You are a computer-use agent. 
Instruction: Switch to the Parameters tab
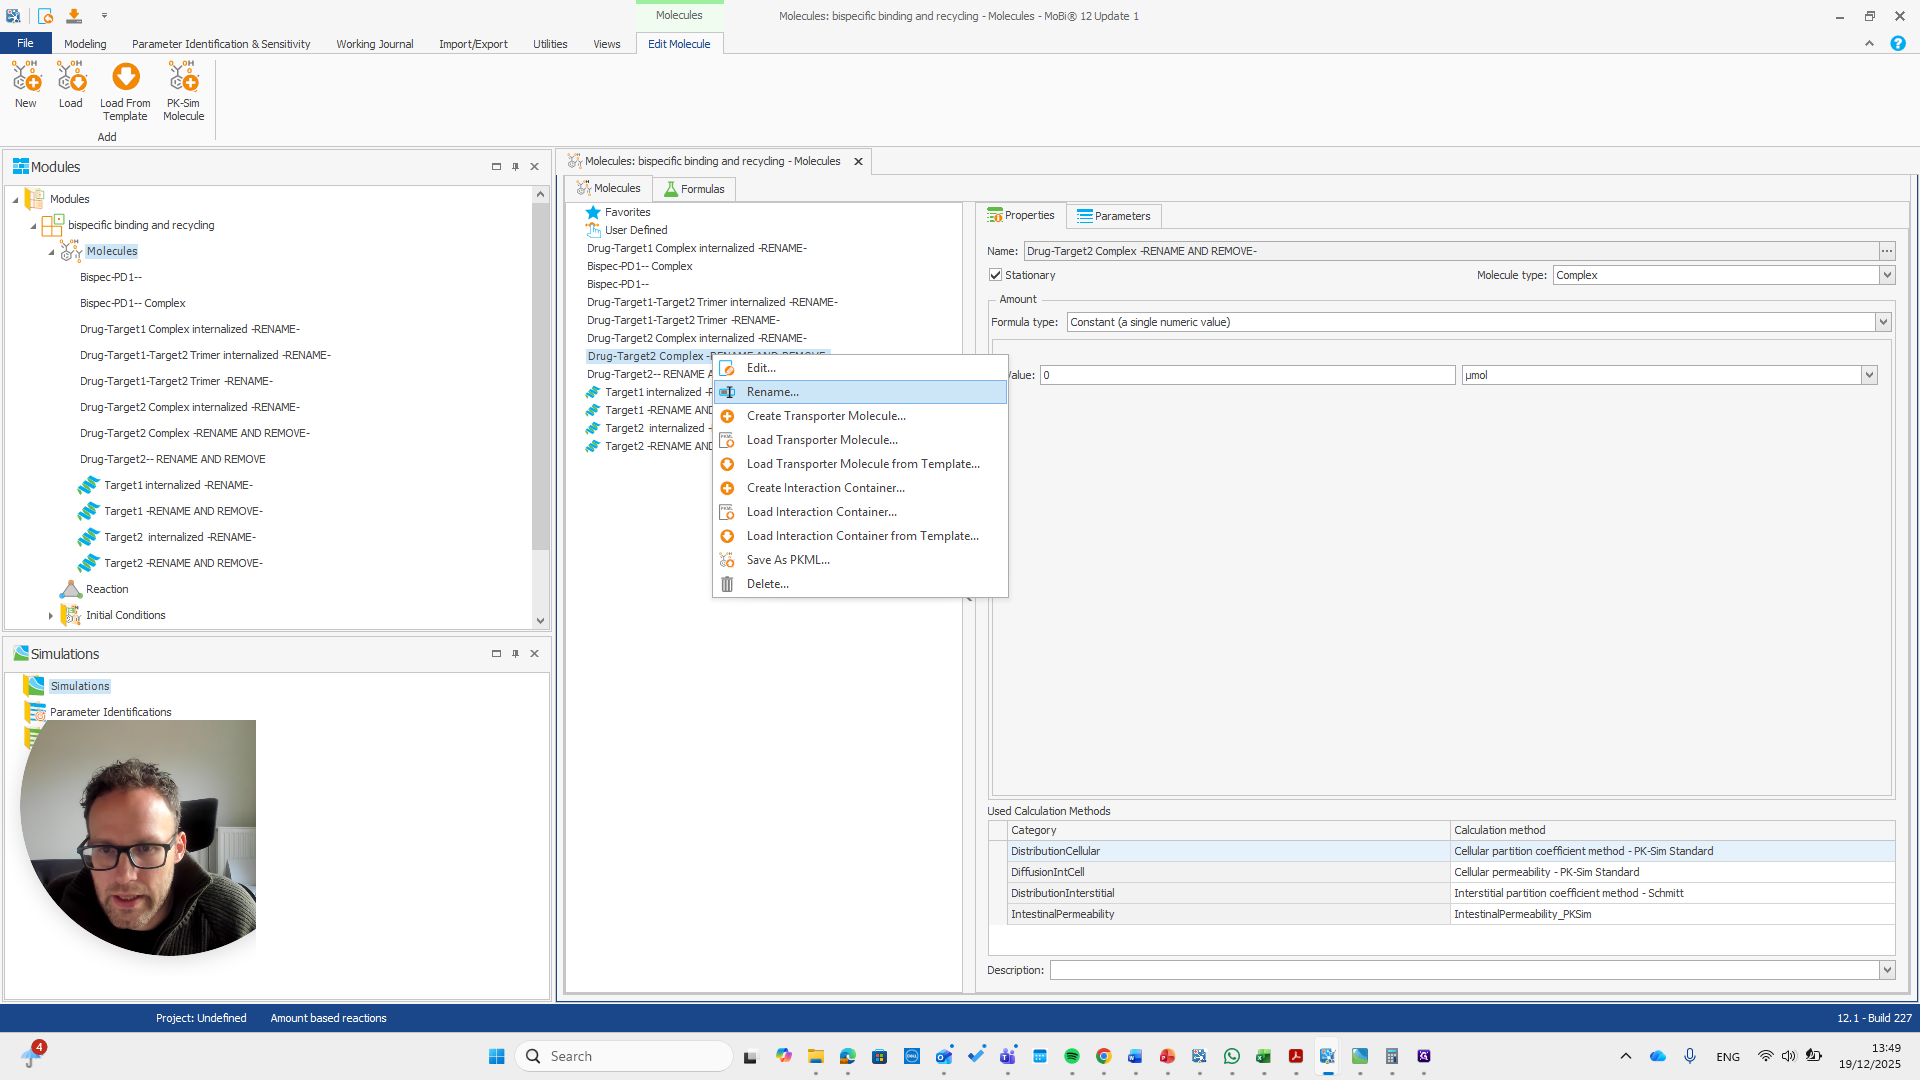click(1112, 216)
